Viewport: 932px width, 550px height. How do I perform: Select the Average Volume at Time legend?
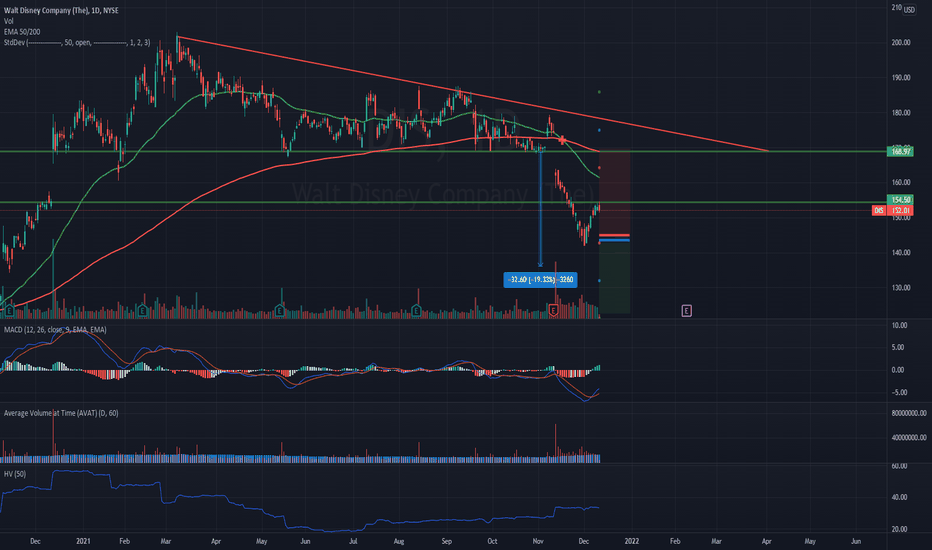click(x=61, y=413)
